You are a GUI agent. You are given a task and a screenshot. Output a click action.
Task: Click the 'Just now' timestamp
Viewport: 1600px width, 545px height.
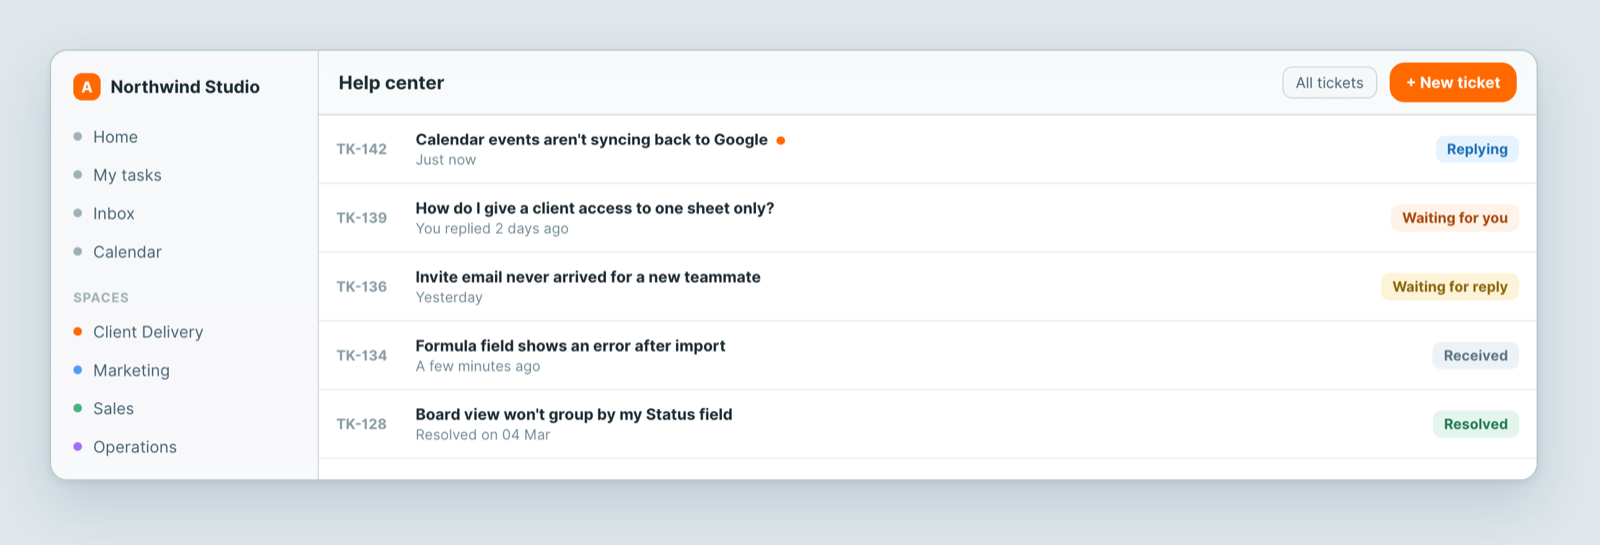pyautogui.click(x=446, y=160)
